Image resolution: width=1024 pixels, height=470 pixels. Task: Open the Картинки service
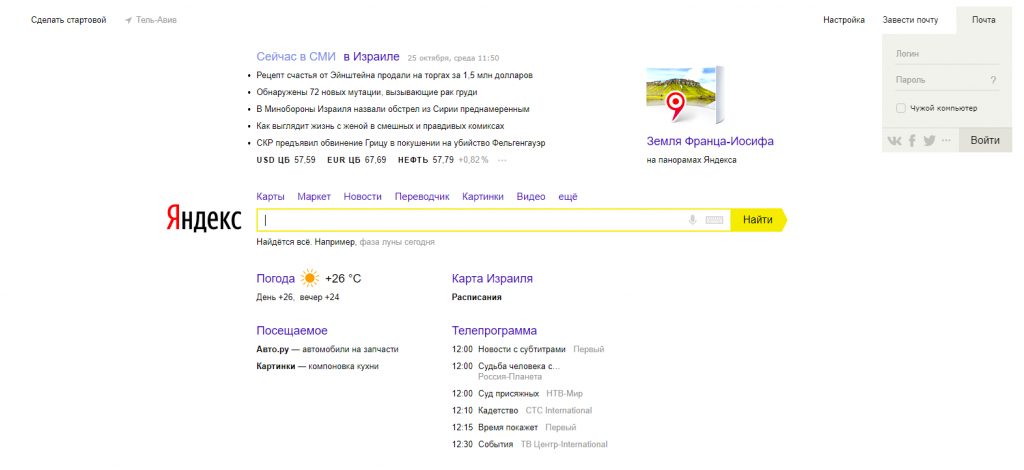(483, 196)
